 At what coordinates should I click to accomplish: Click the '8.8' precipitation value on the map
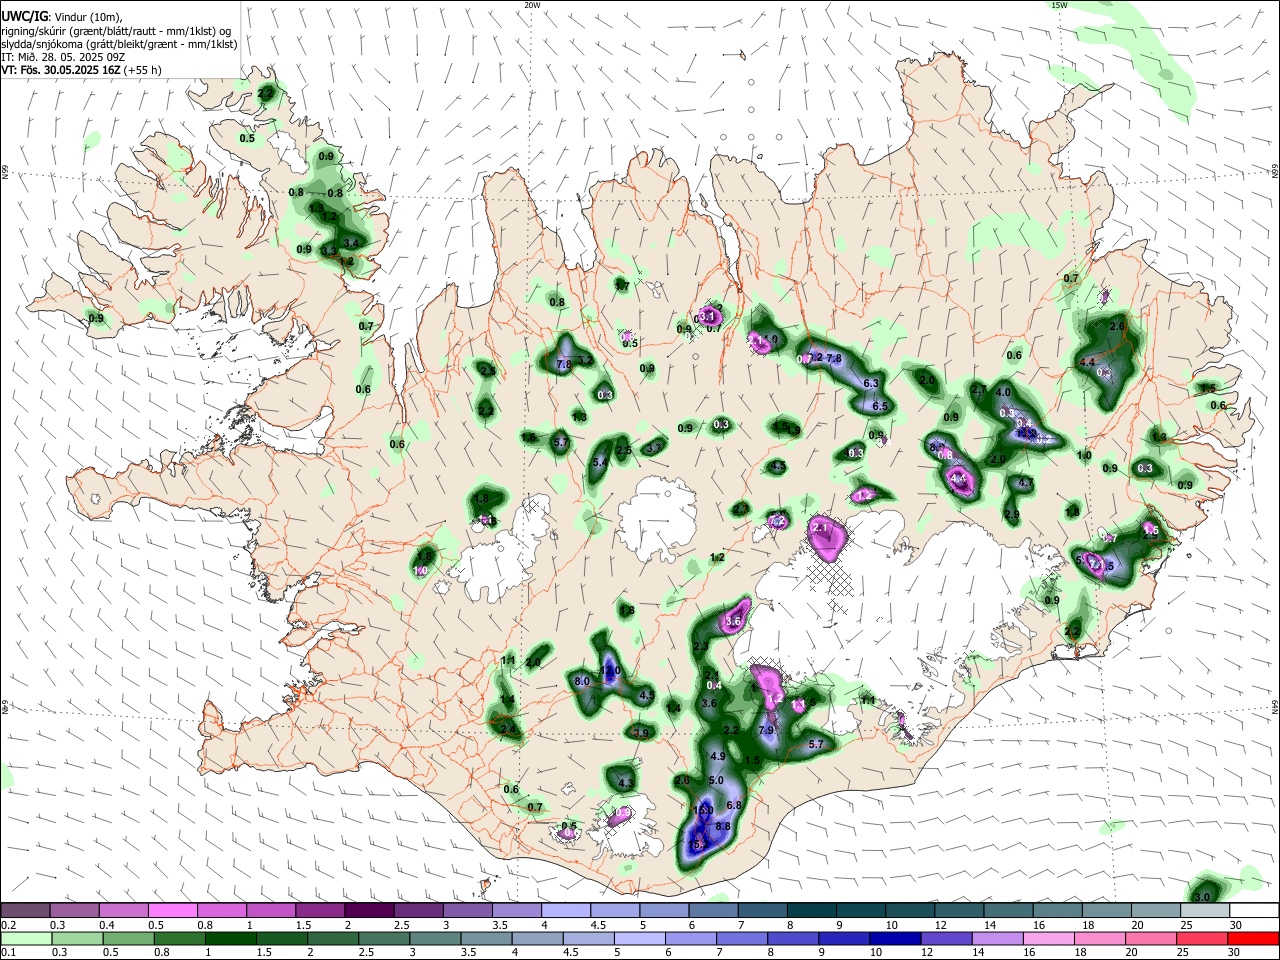pyautogui.click(x=724, y=826)
